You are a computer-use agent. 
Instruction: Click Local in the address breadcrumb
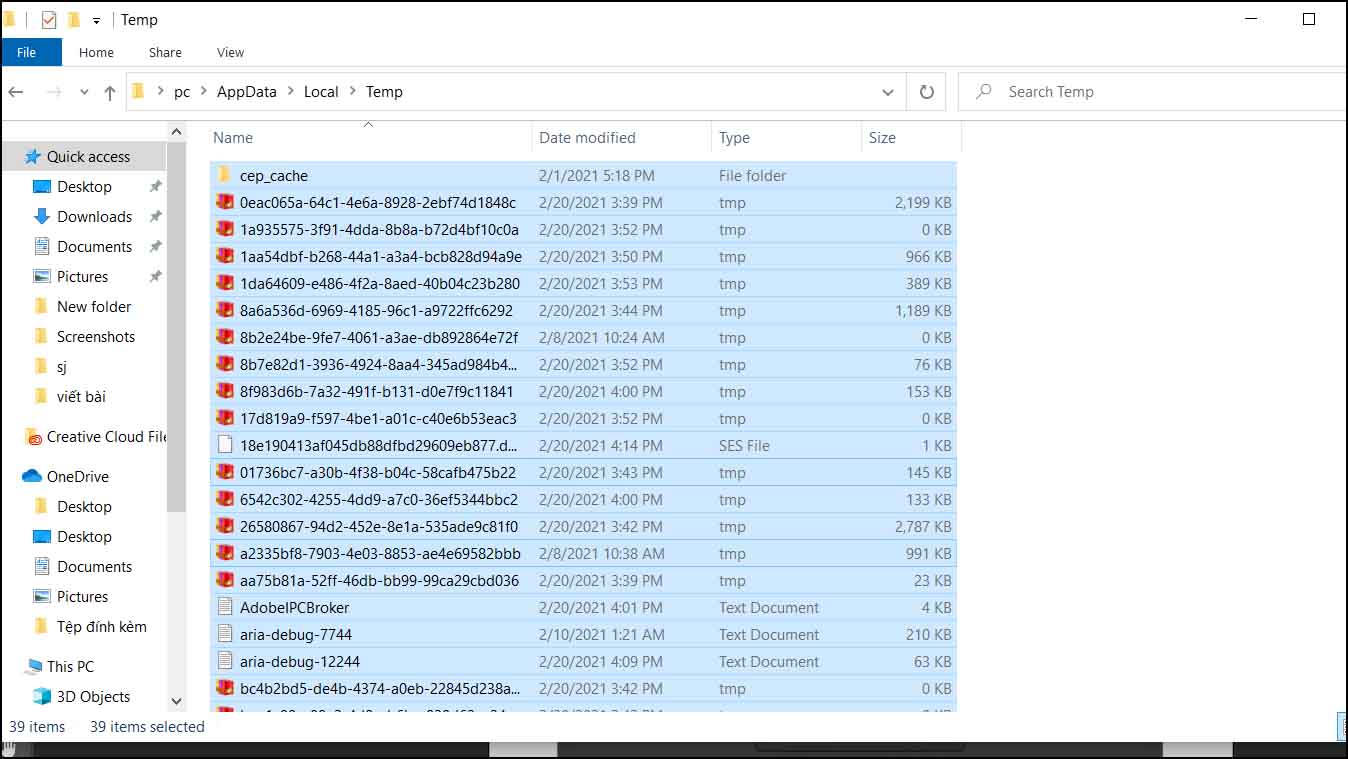coord(321,91)
